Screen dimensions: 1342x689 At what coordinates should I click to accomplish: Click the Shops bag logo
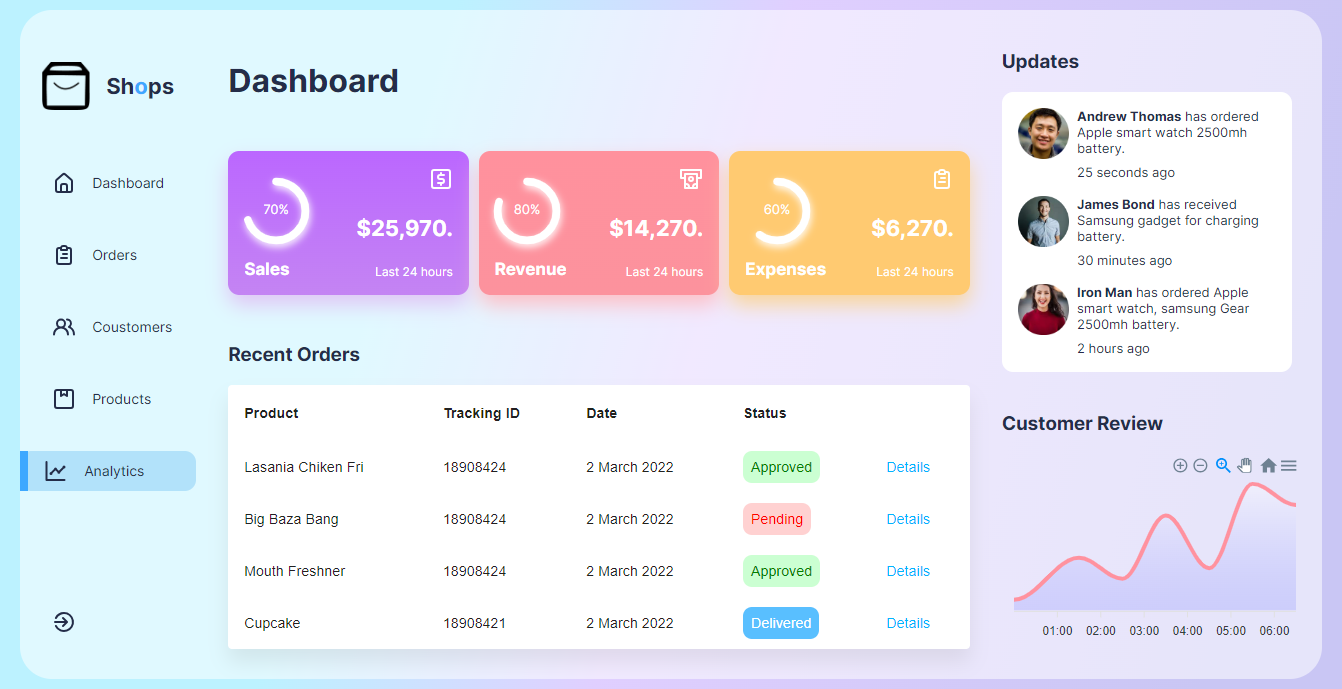coord(64,85)
